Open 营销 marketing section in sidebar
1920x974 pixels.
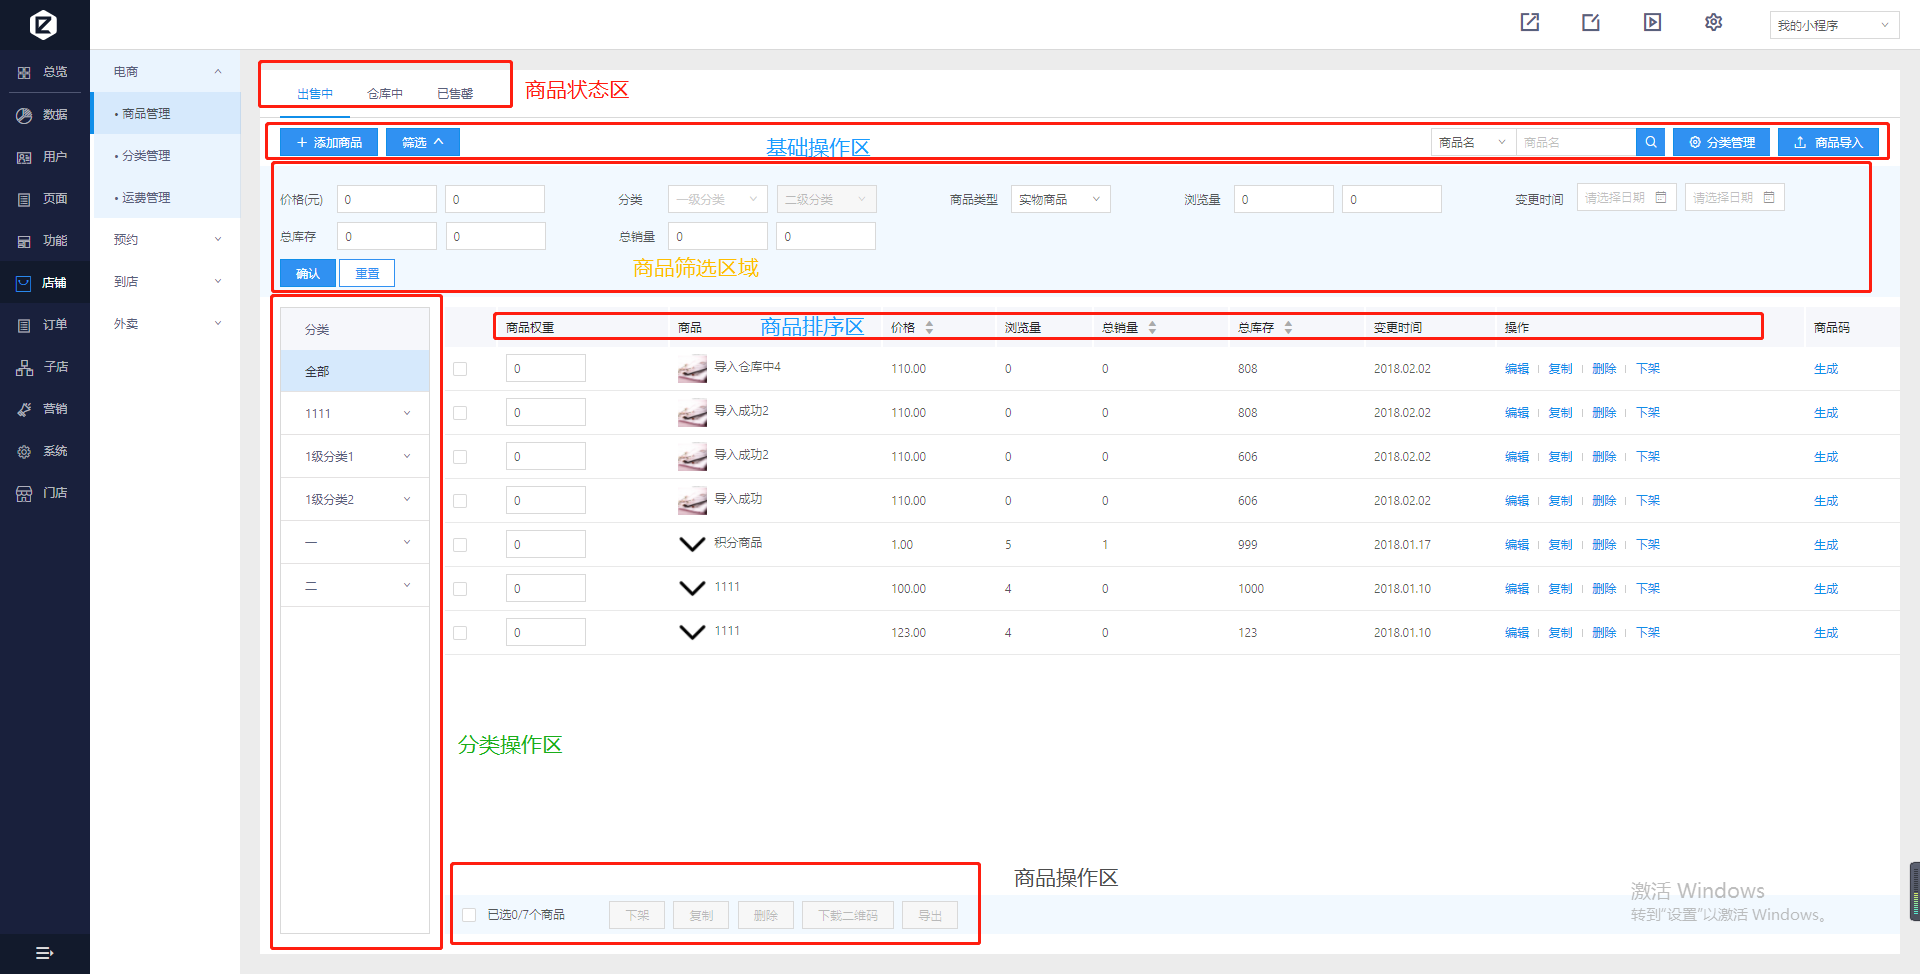tap(44, 409)
